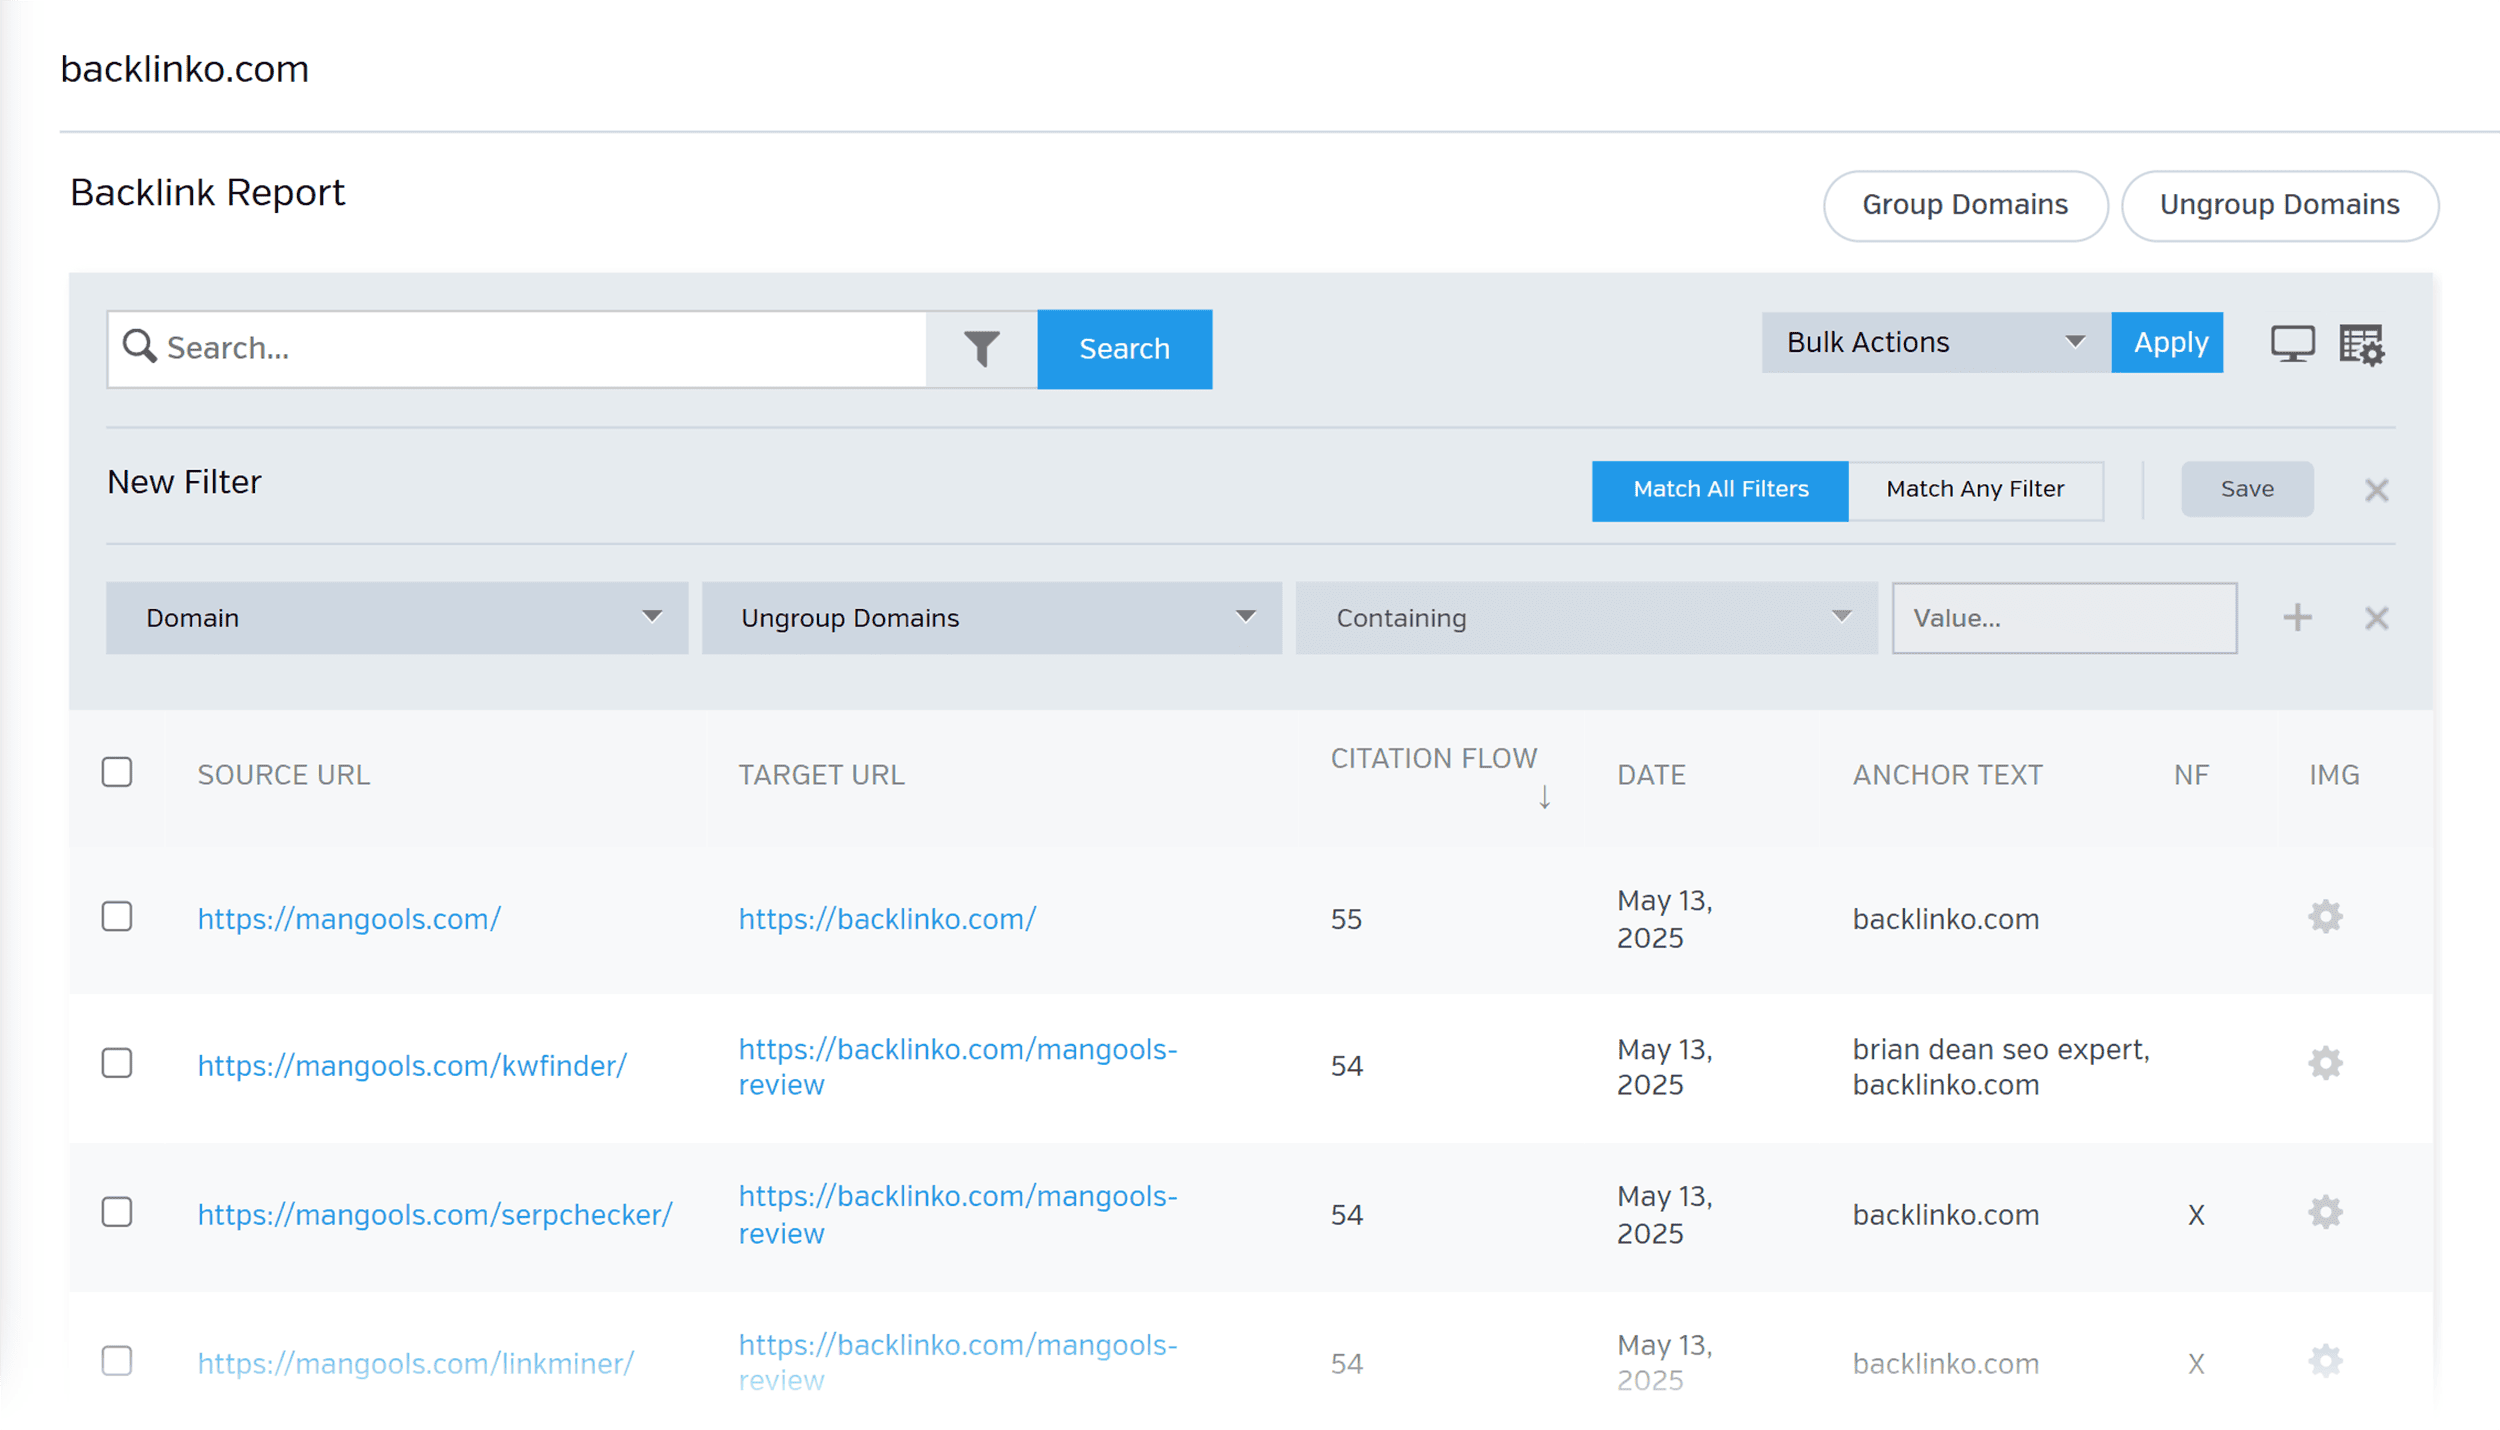Select Match Any Filter option
The width and height of the screenshot is (2500, 1430).
pyautogui.click(x=1975, y=490)
